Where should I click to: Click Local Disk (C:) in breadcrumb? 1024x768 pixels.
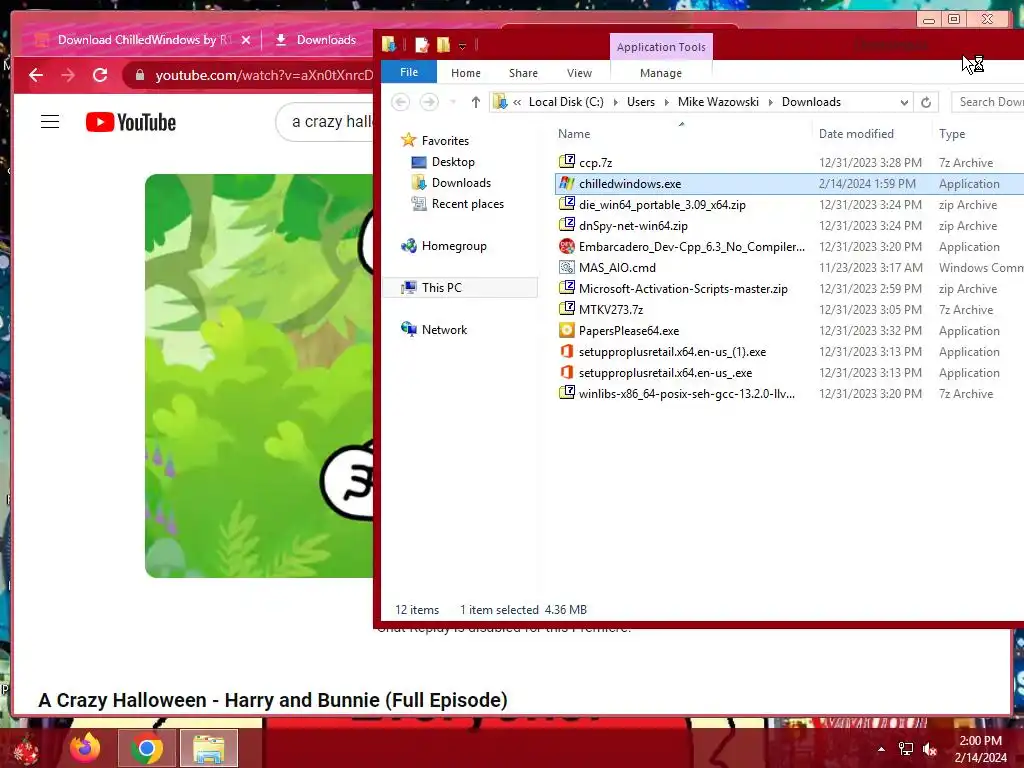(566, 102)
